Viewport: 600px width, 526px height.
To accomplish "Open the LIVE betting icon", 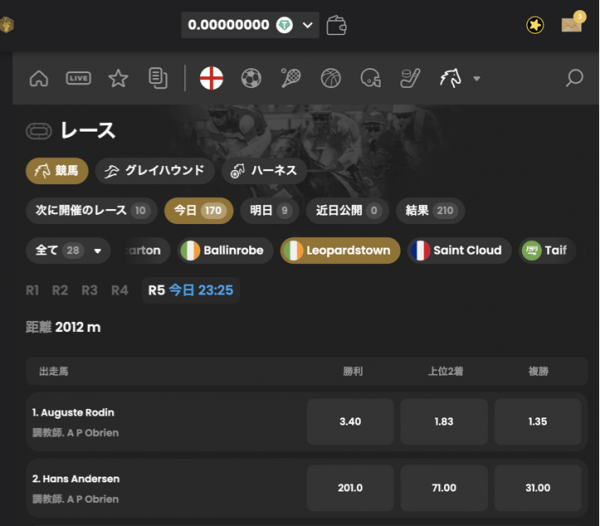I will (78, 78).
